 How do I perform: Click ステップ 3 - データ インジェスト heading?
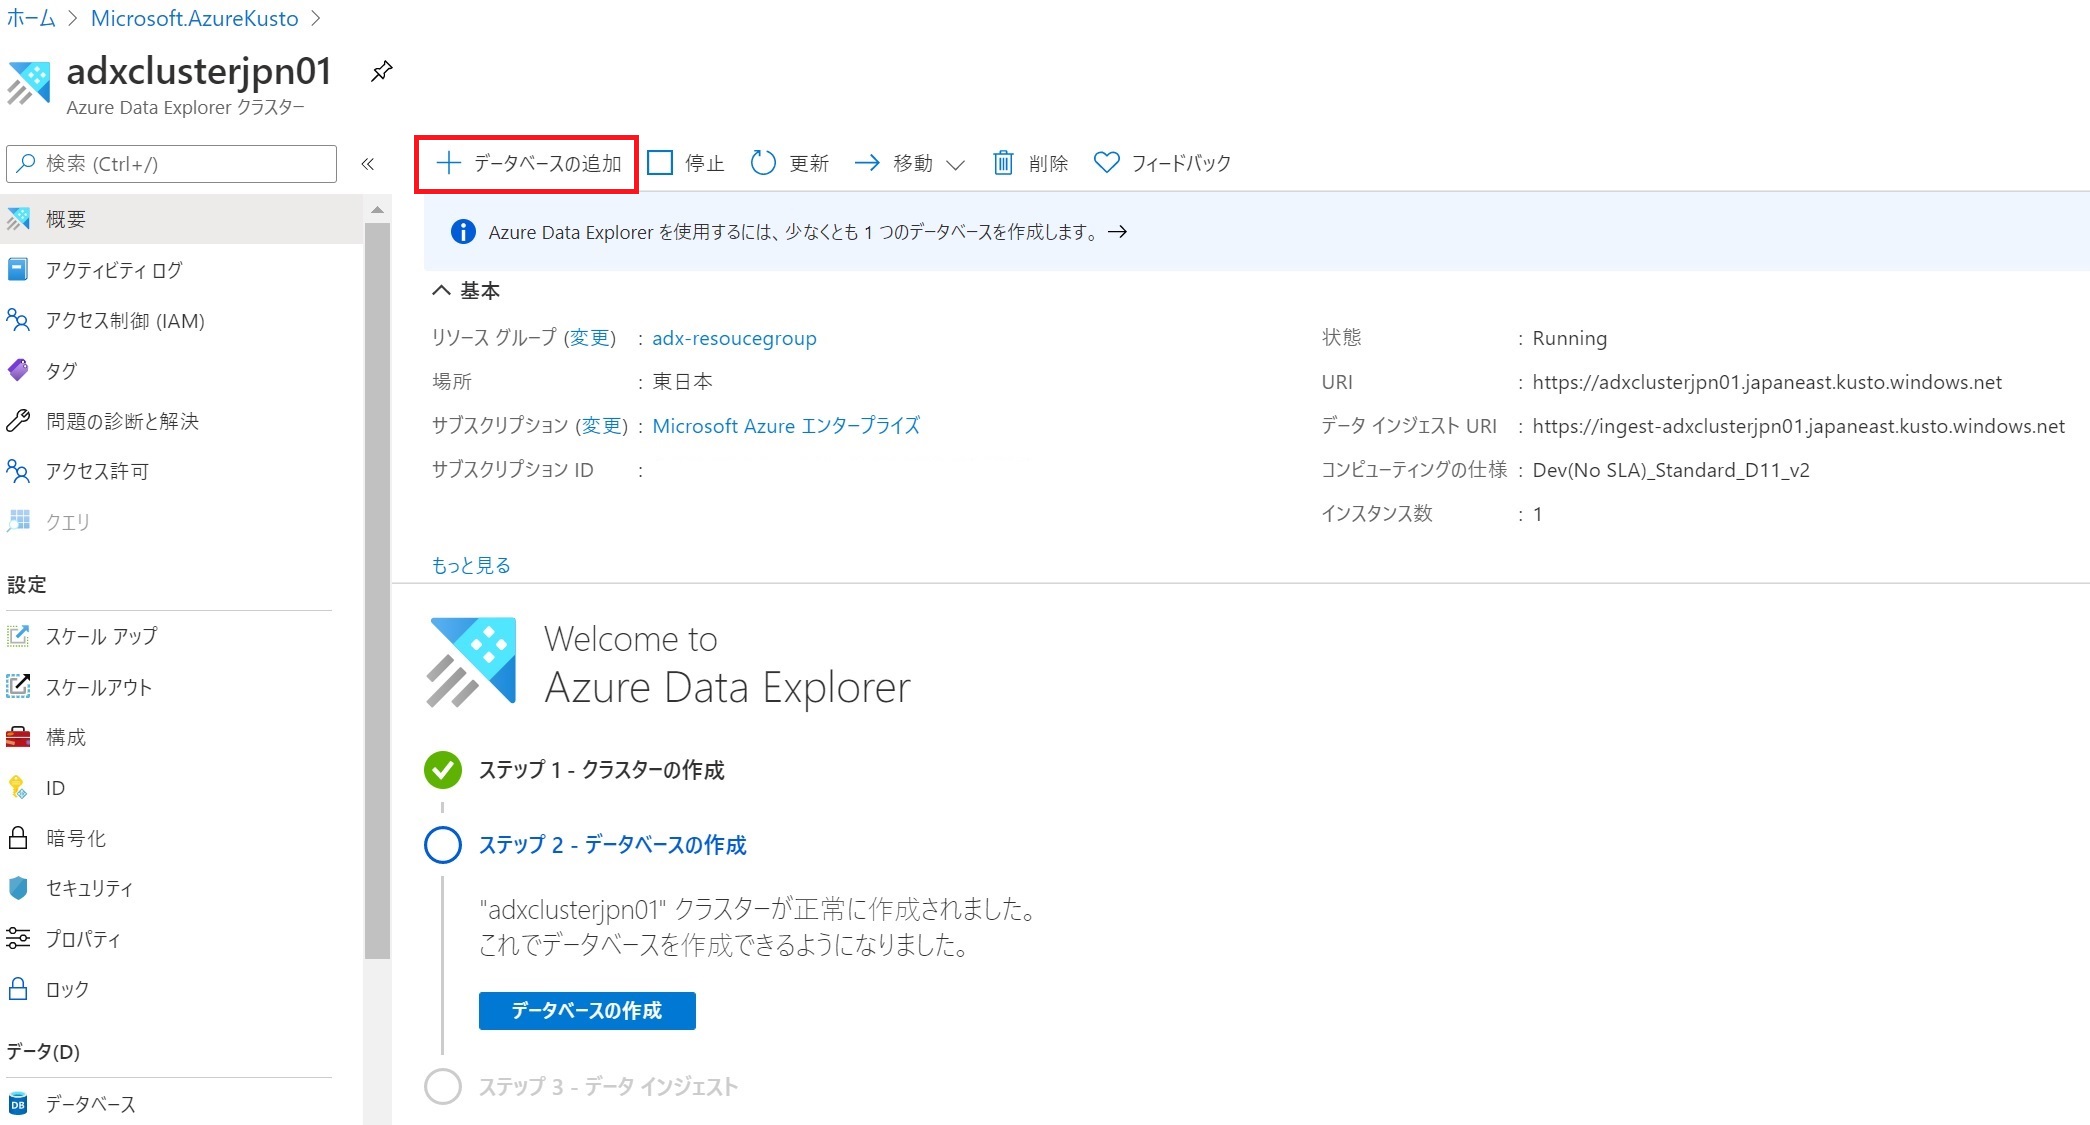click(x=608, y=1087)
